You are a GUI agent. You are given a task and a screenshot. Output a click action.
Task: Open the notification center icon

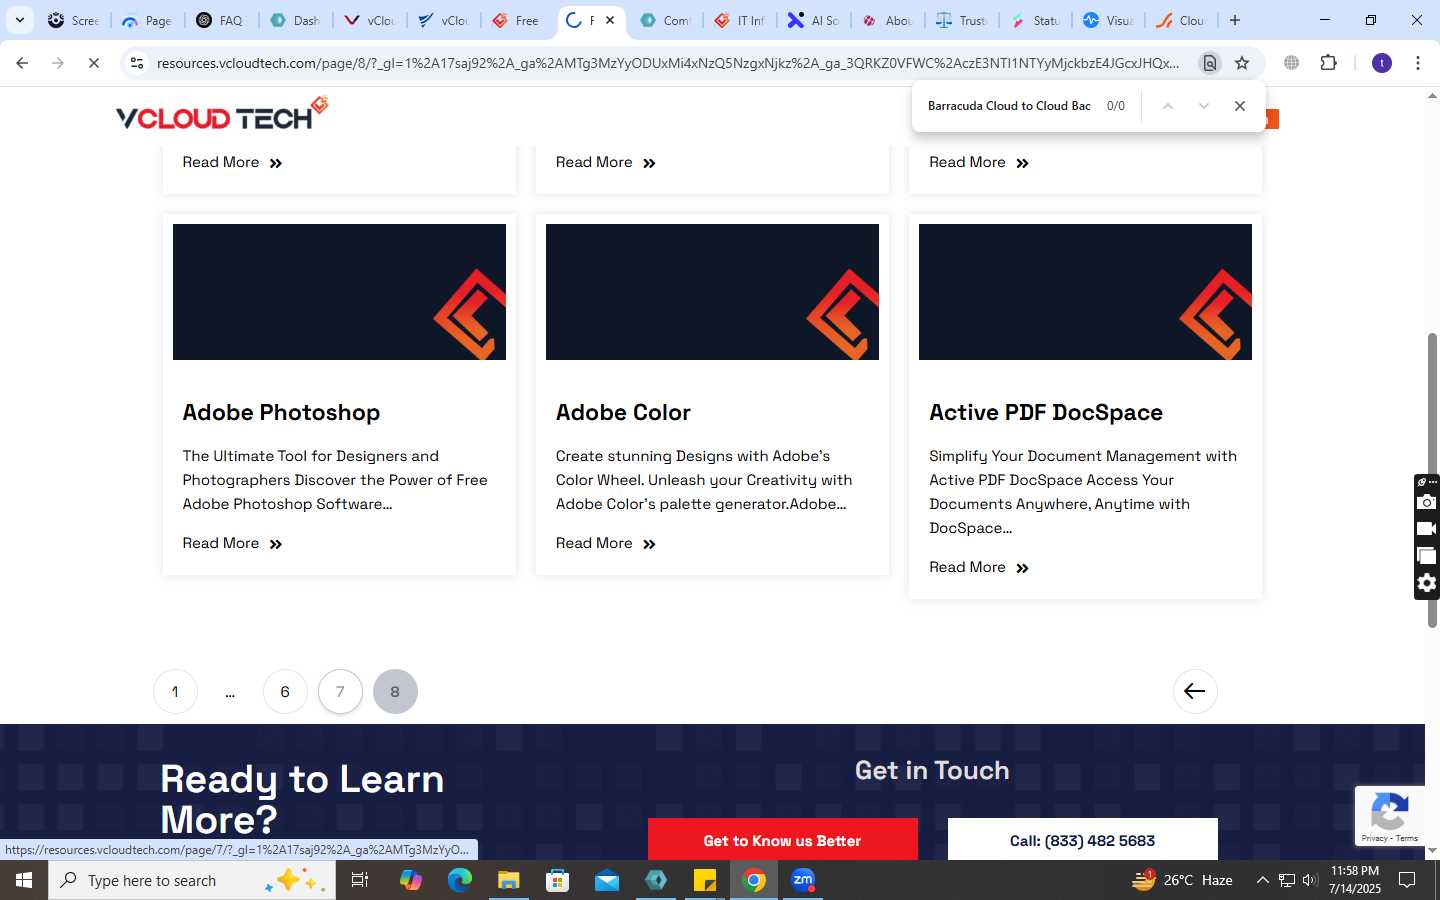tap(1407, 880)
